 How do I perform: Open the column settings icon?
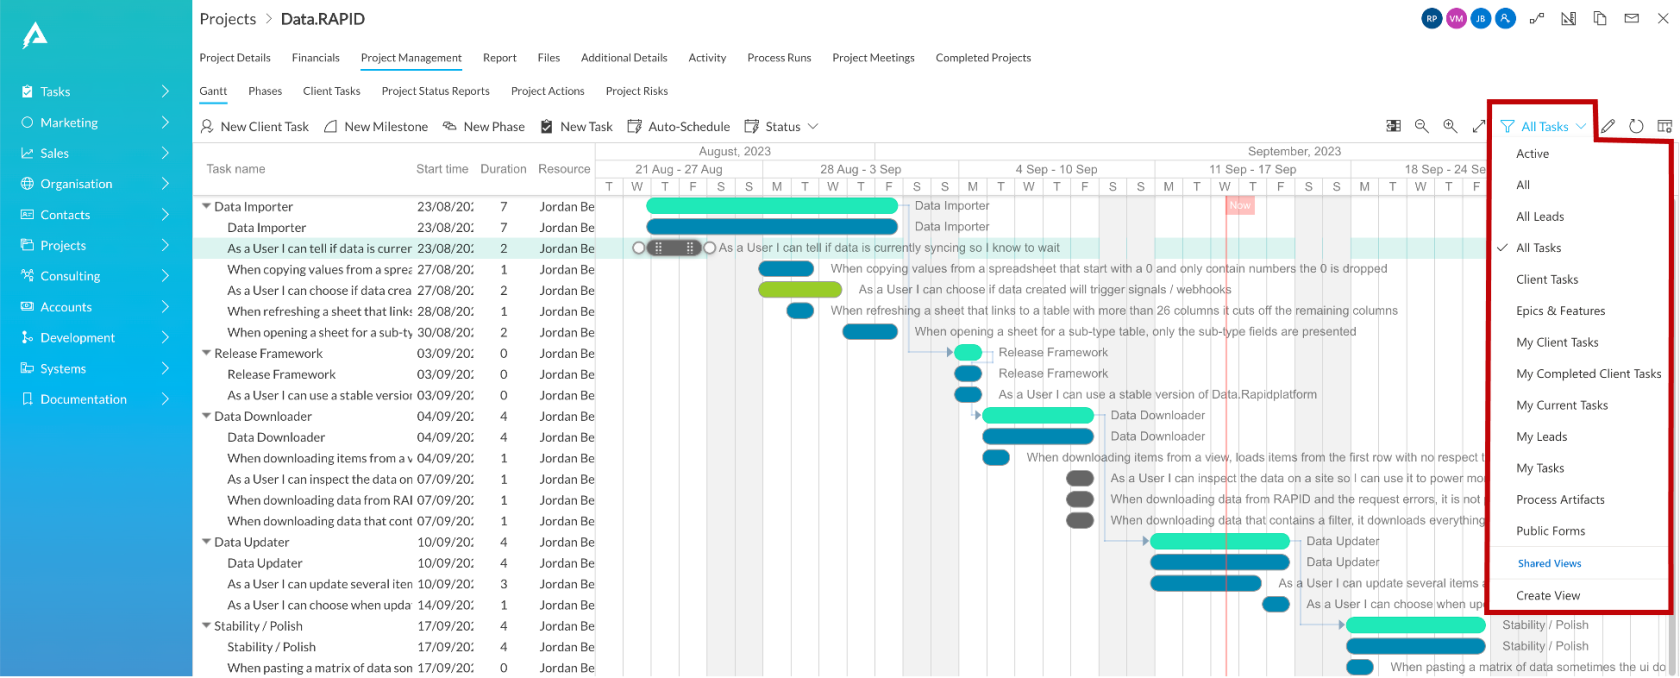[x=1664, y=126]
